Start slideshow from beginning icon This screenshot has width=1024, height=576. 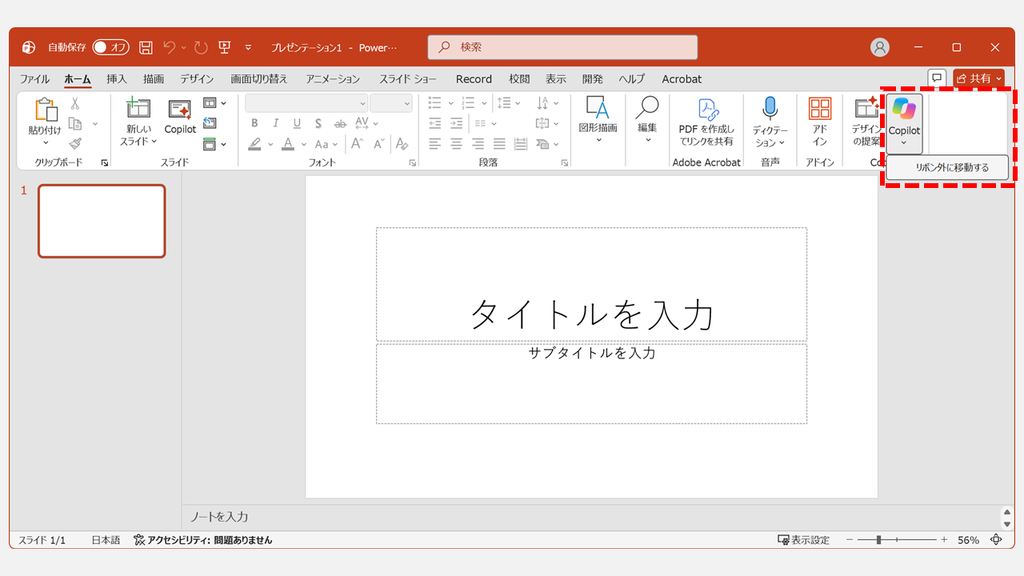tap(225, 47)
